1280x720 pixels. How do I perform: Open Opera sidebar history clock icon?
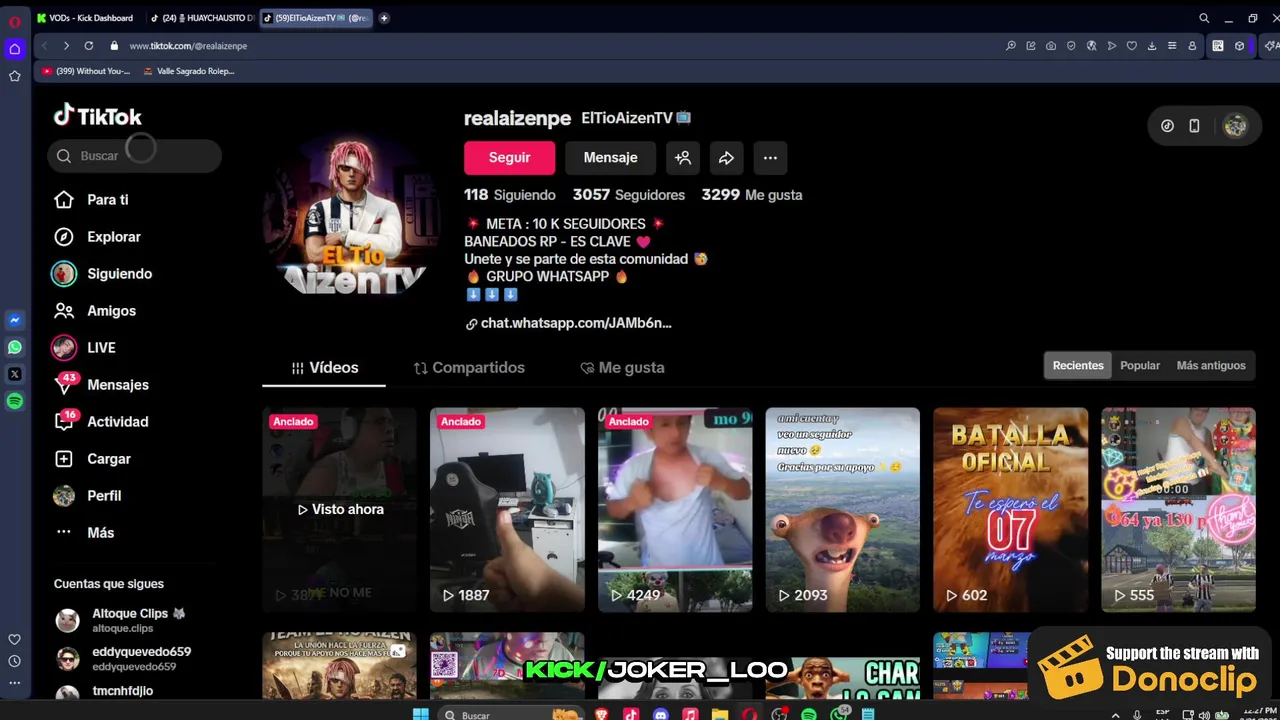coord(14,661)
